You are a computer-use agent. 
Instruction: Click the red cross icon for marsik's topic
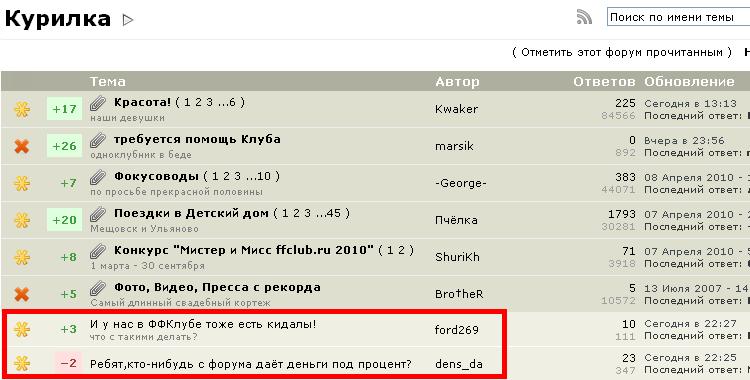click(22, 146)
